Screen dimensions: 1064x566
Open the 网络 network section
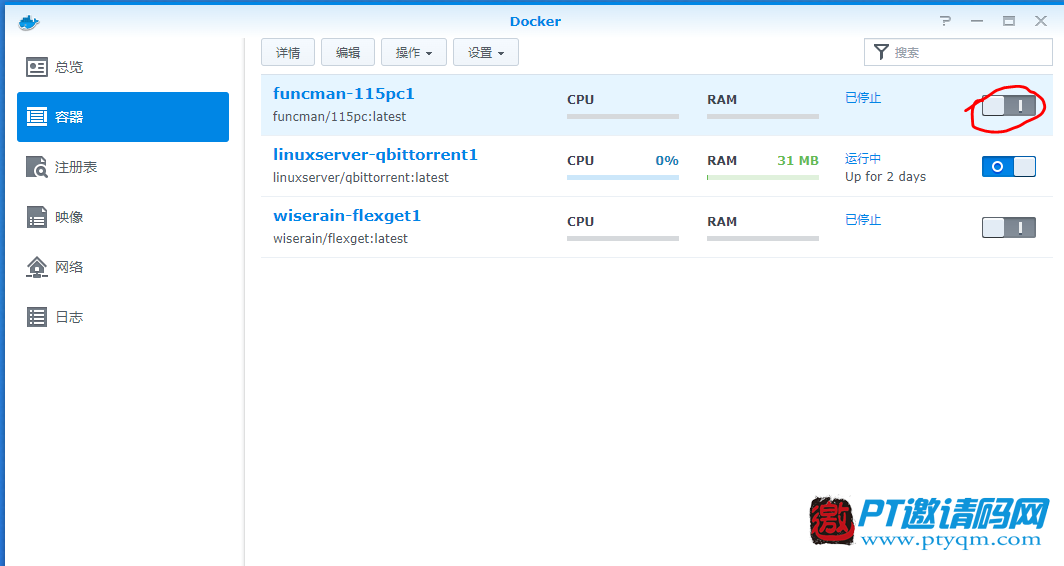[123, 267]
